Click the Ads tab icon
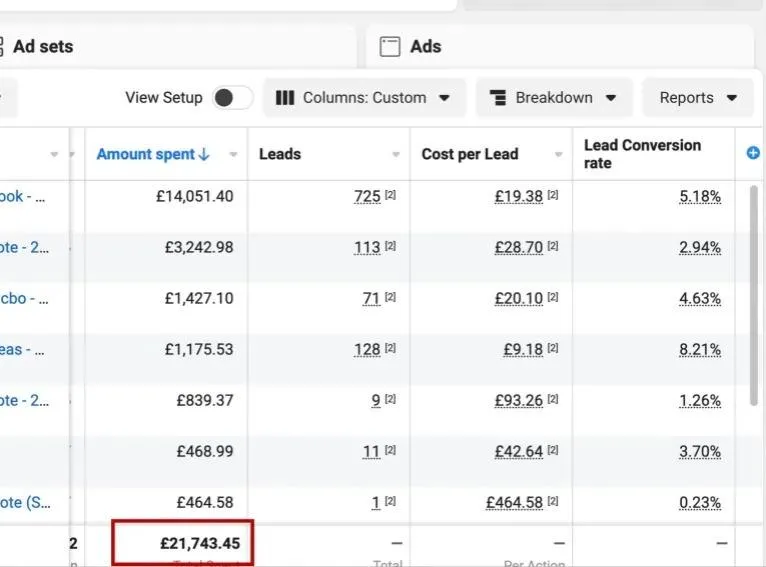 click(390, 47)
